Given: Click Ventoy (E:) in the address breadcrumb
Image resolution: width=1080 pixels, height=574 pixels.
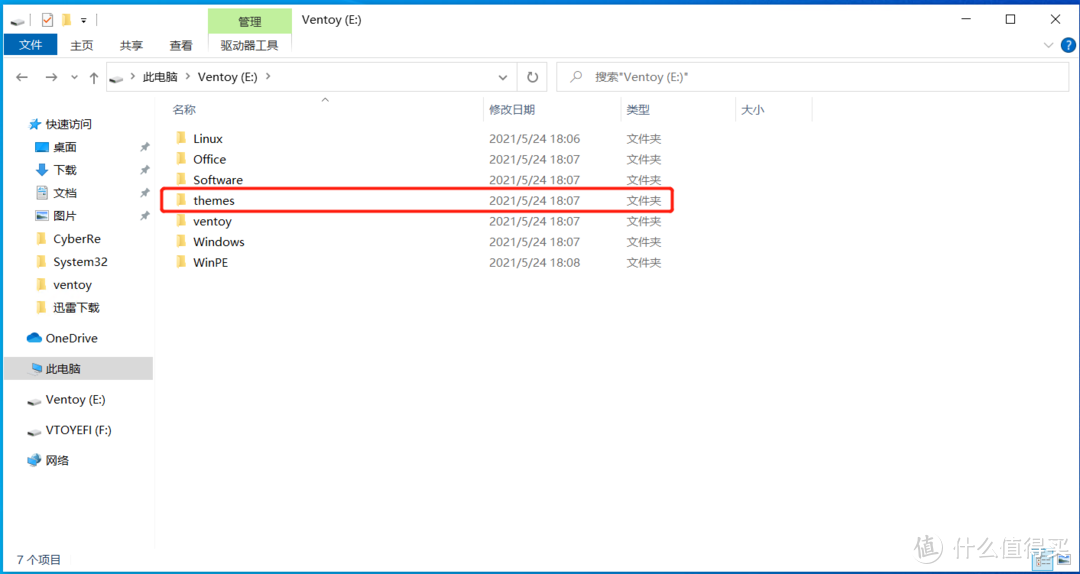Looking at the screenshot, I should (x=227, y=77).
